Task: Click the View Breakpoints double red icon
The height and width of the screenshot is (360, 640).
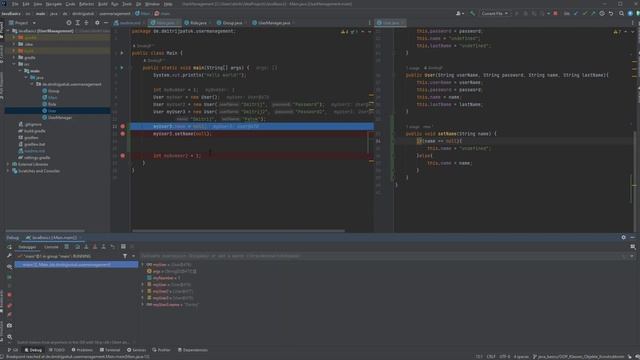Action: [x=9, y=305]
